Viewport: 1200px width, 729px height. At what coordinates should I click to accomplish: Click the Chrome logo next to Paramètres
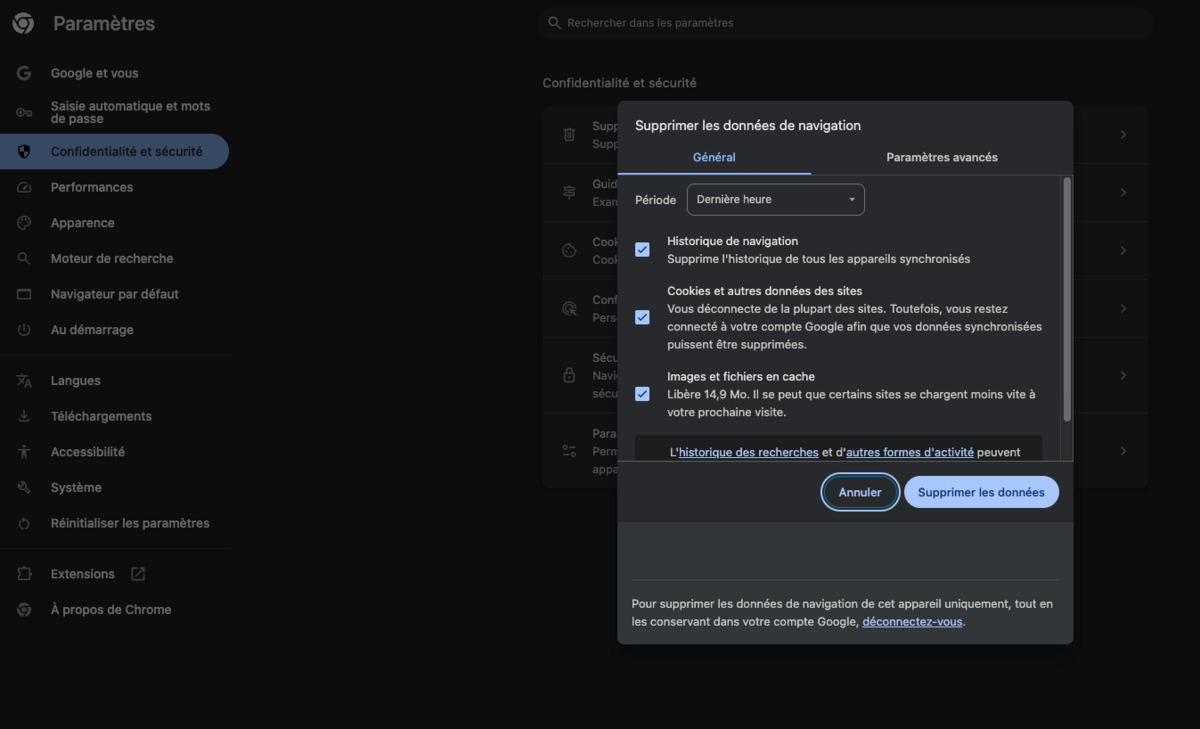point(23,22)
